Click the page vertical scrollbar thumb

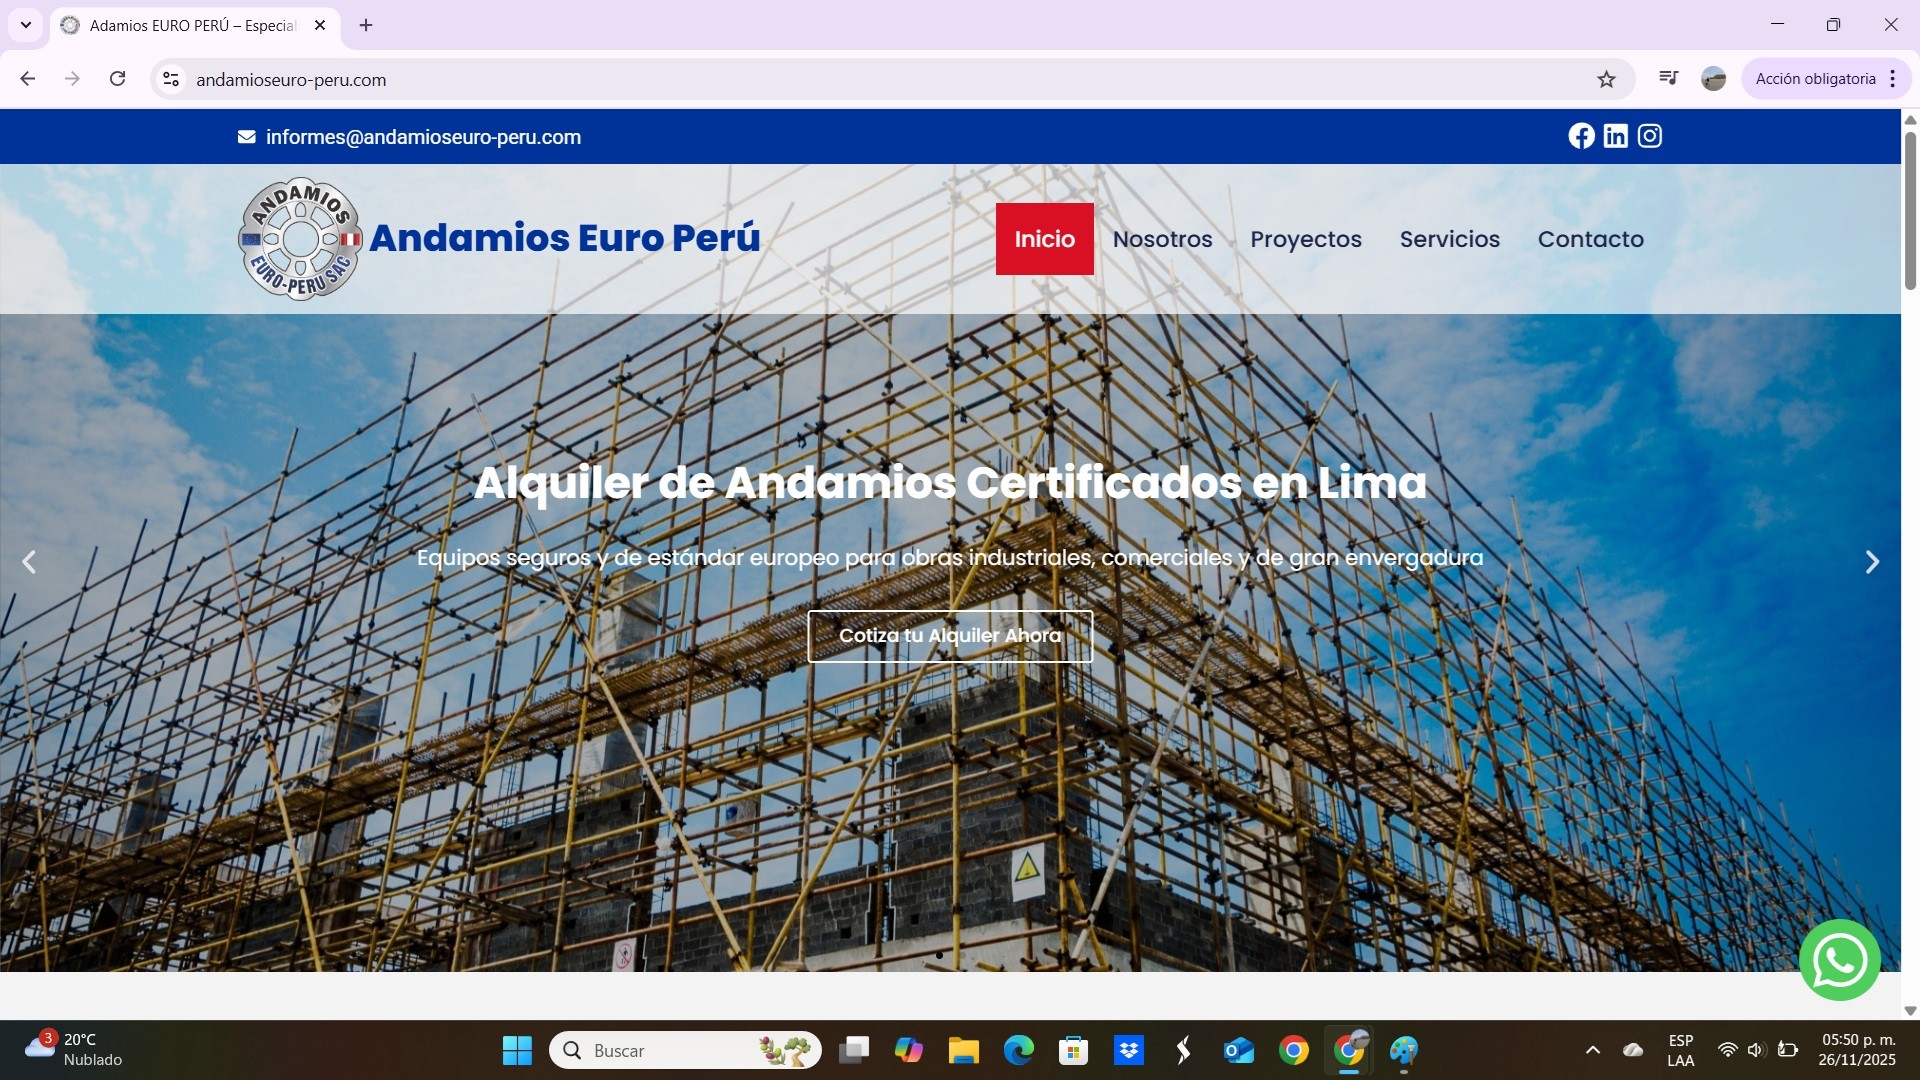[x=1909, y=210]
